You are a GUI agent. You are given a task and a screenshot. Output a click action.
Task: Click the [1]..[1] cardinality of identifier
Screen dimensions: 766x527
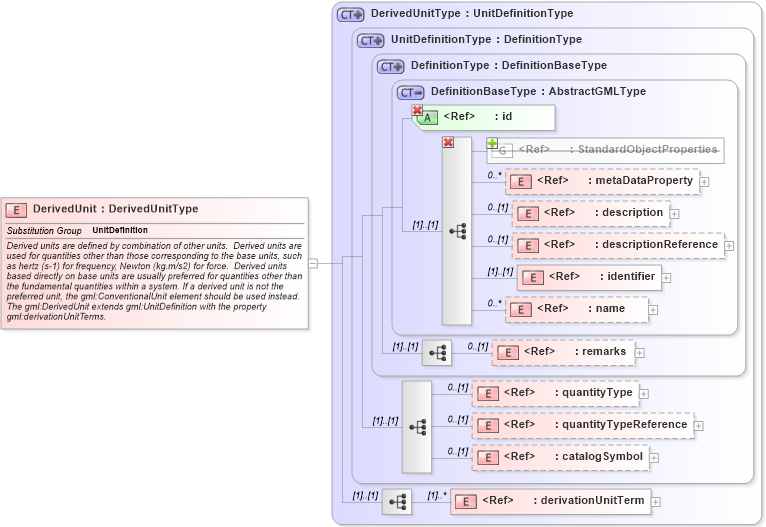click(500, 272)
